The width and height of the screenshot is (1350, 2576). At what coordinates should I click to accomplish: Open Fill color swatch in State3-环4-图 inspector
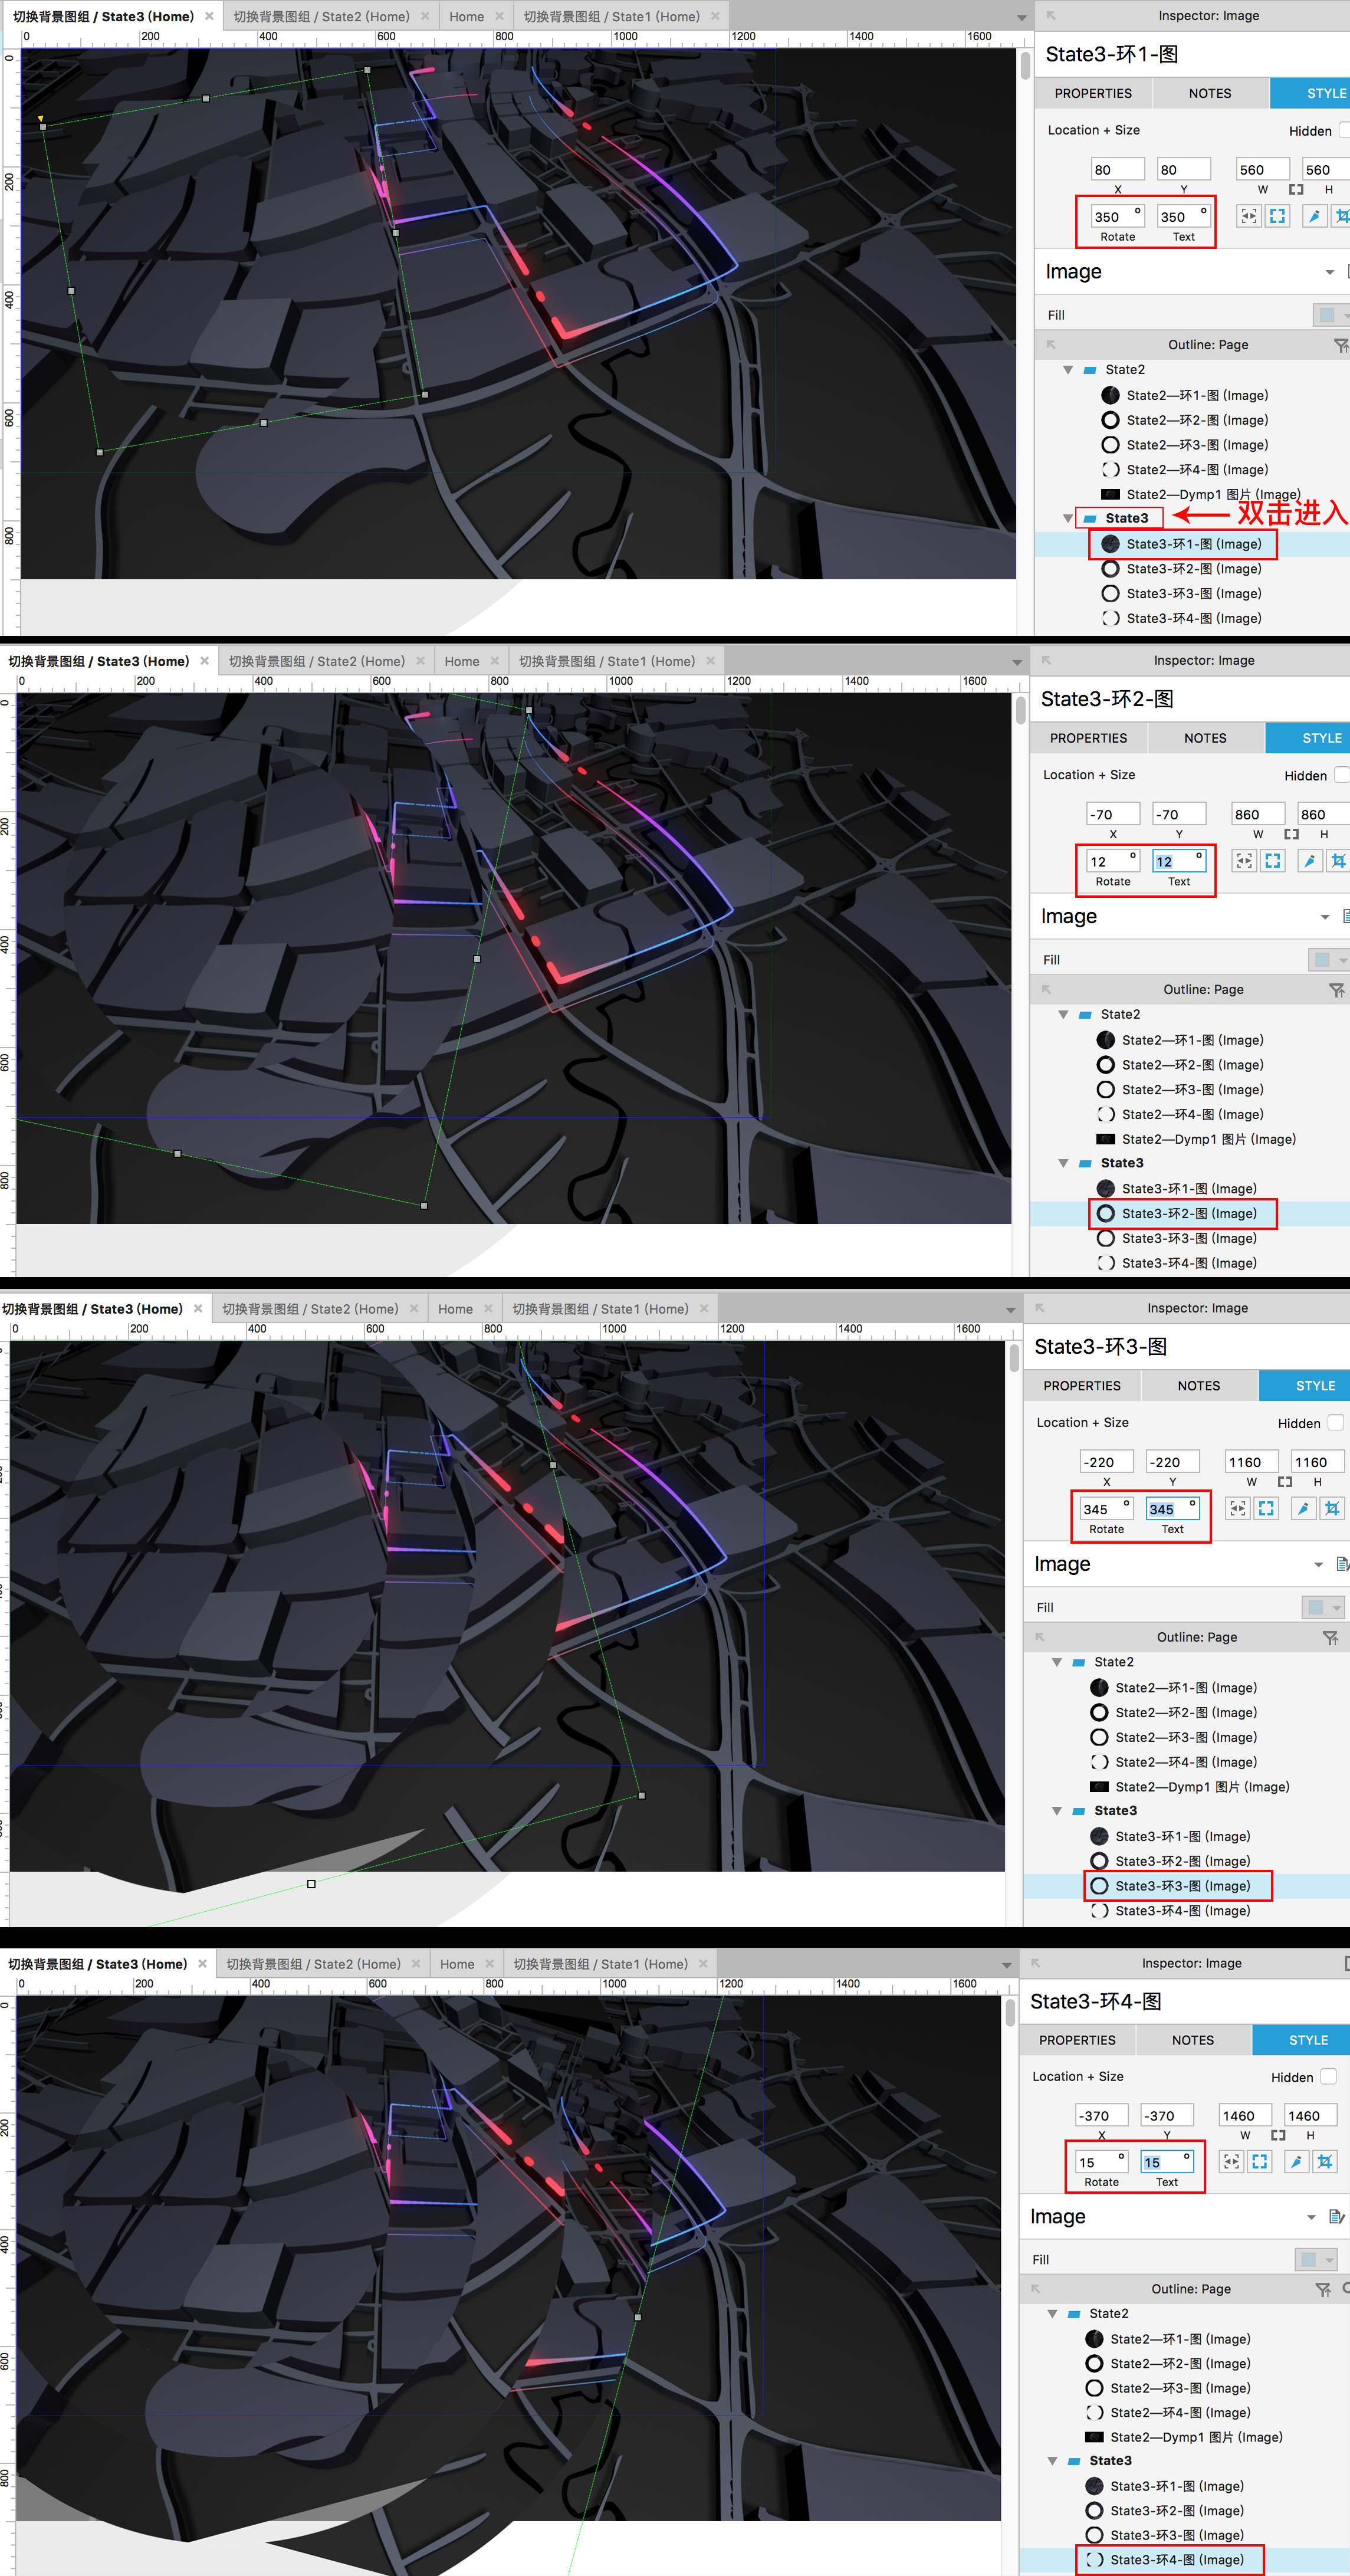(1308, 2259)
